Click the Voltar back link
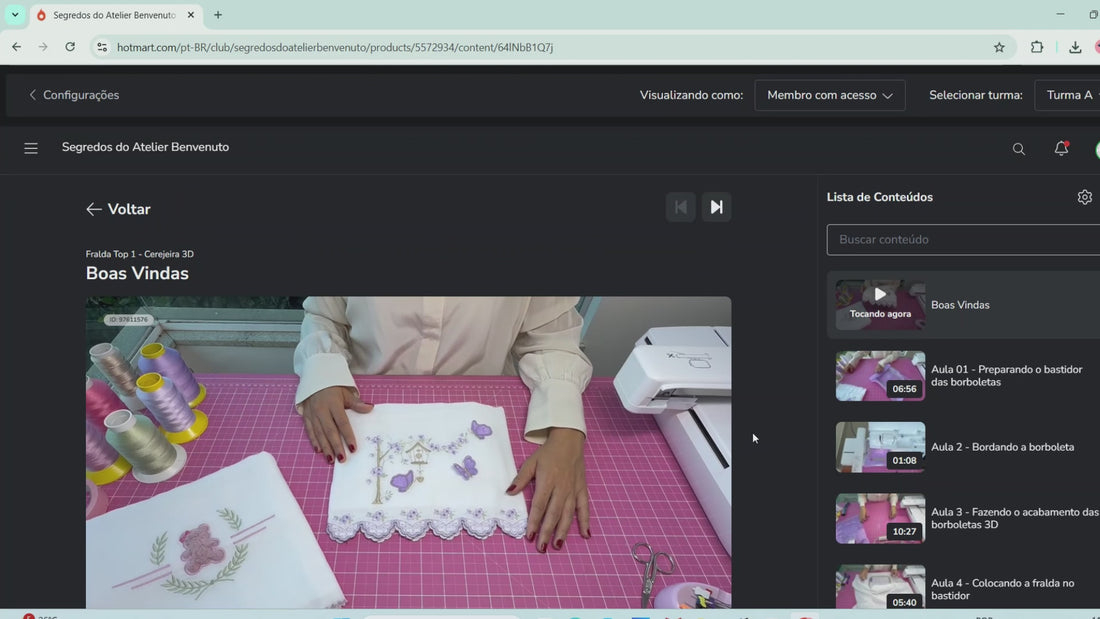 [x=118, y=209]
